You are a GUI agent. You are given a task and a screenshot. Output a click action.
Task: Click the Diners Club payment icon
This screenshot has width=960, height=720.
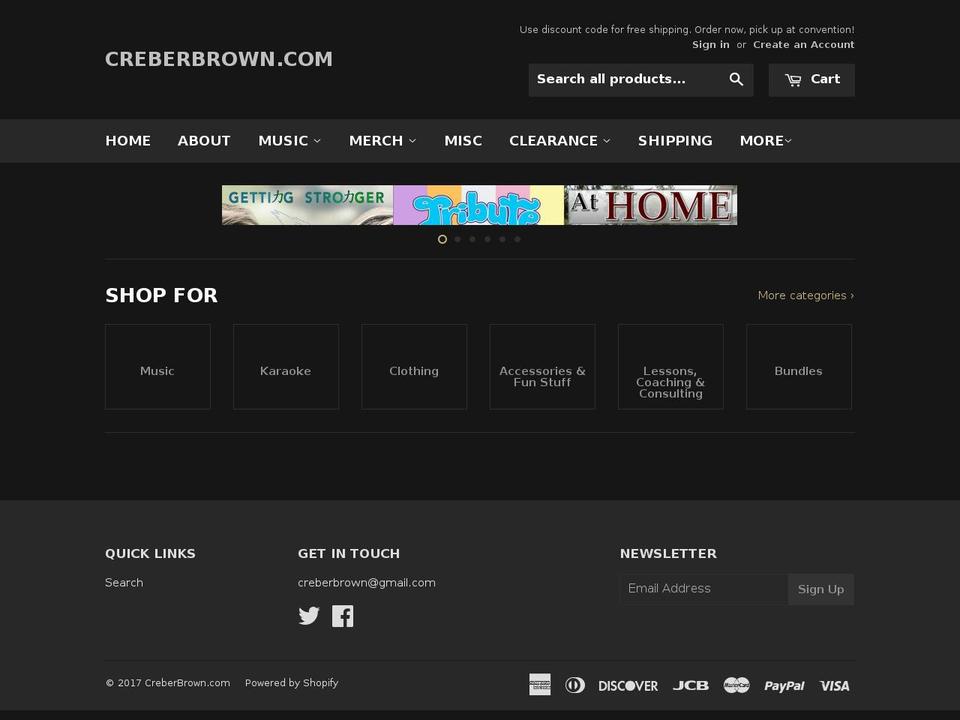click(x=574, y=685)
